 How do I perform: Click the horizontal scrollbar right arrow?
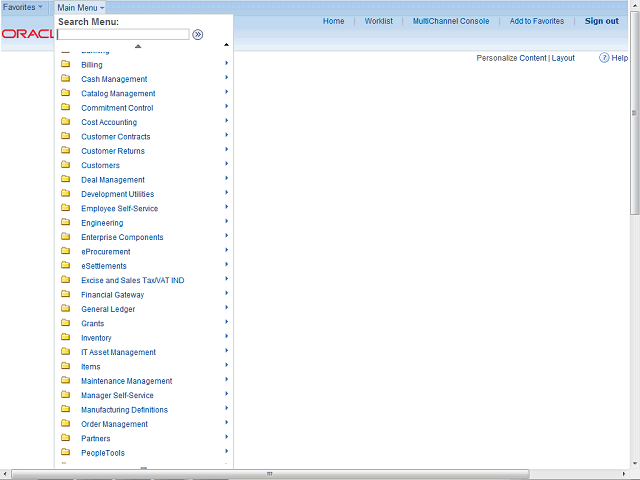624,474
